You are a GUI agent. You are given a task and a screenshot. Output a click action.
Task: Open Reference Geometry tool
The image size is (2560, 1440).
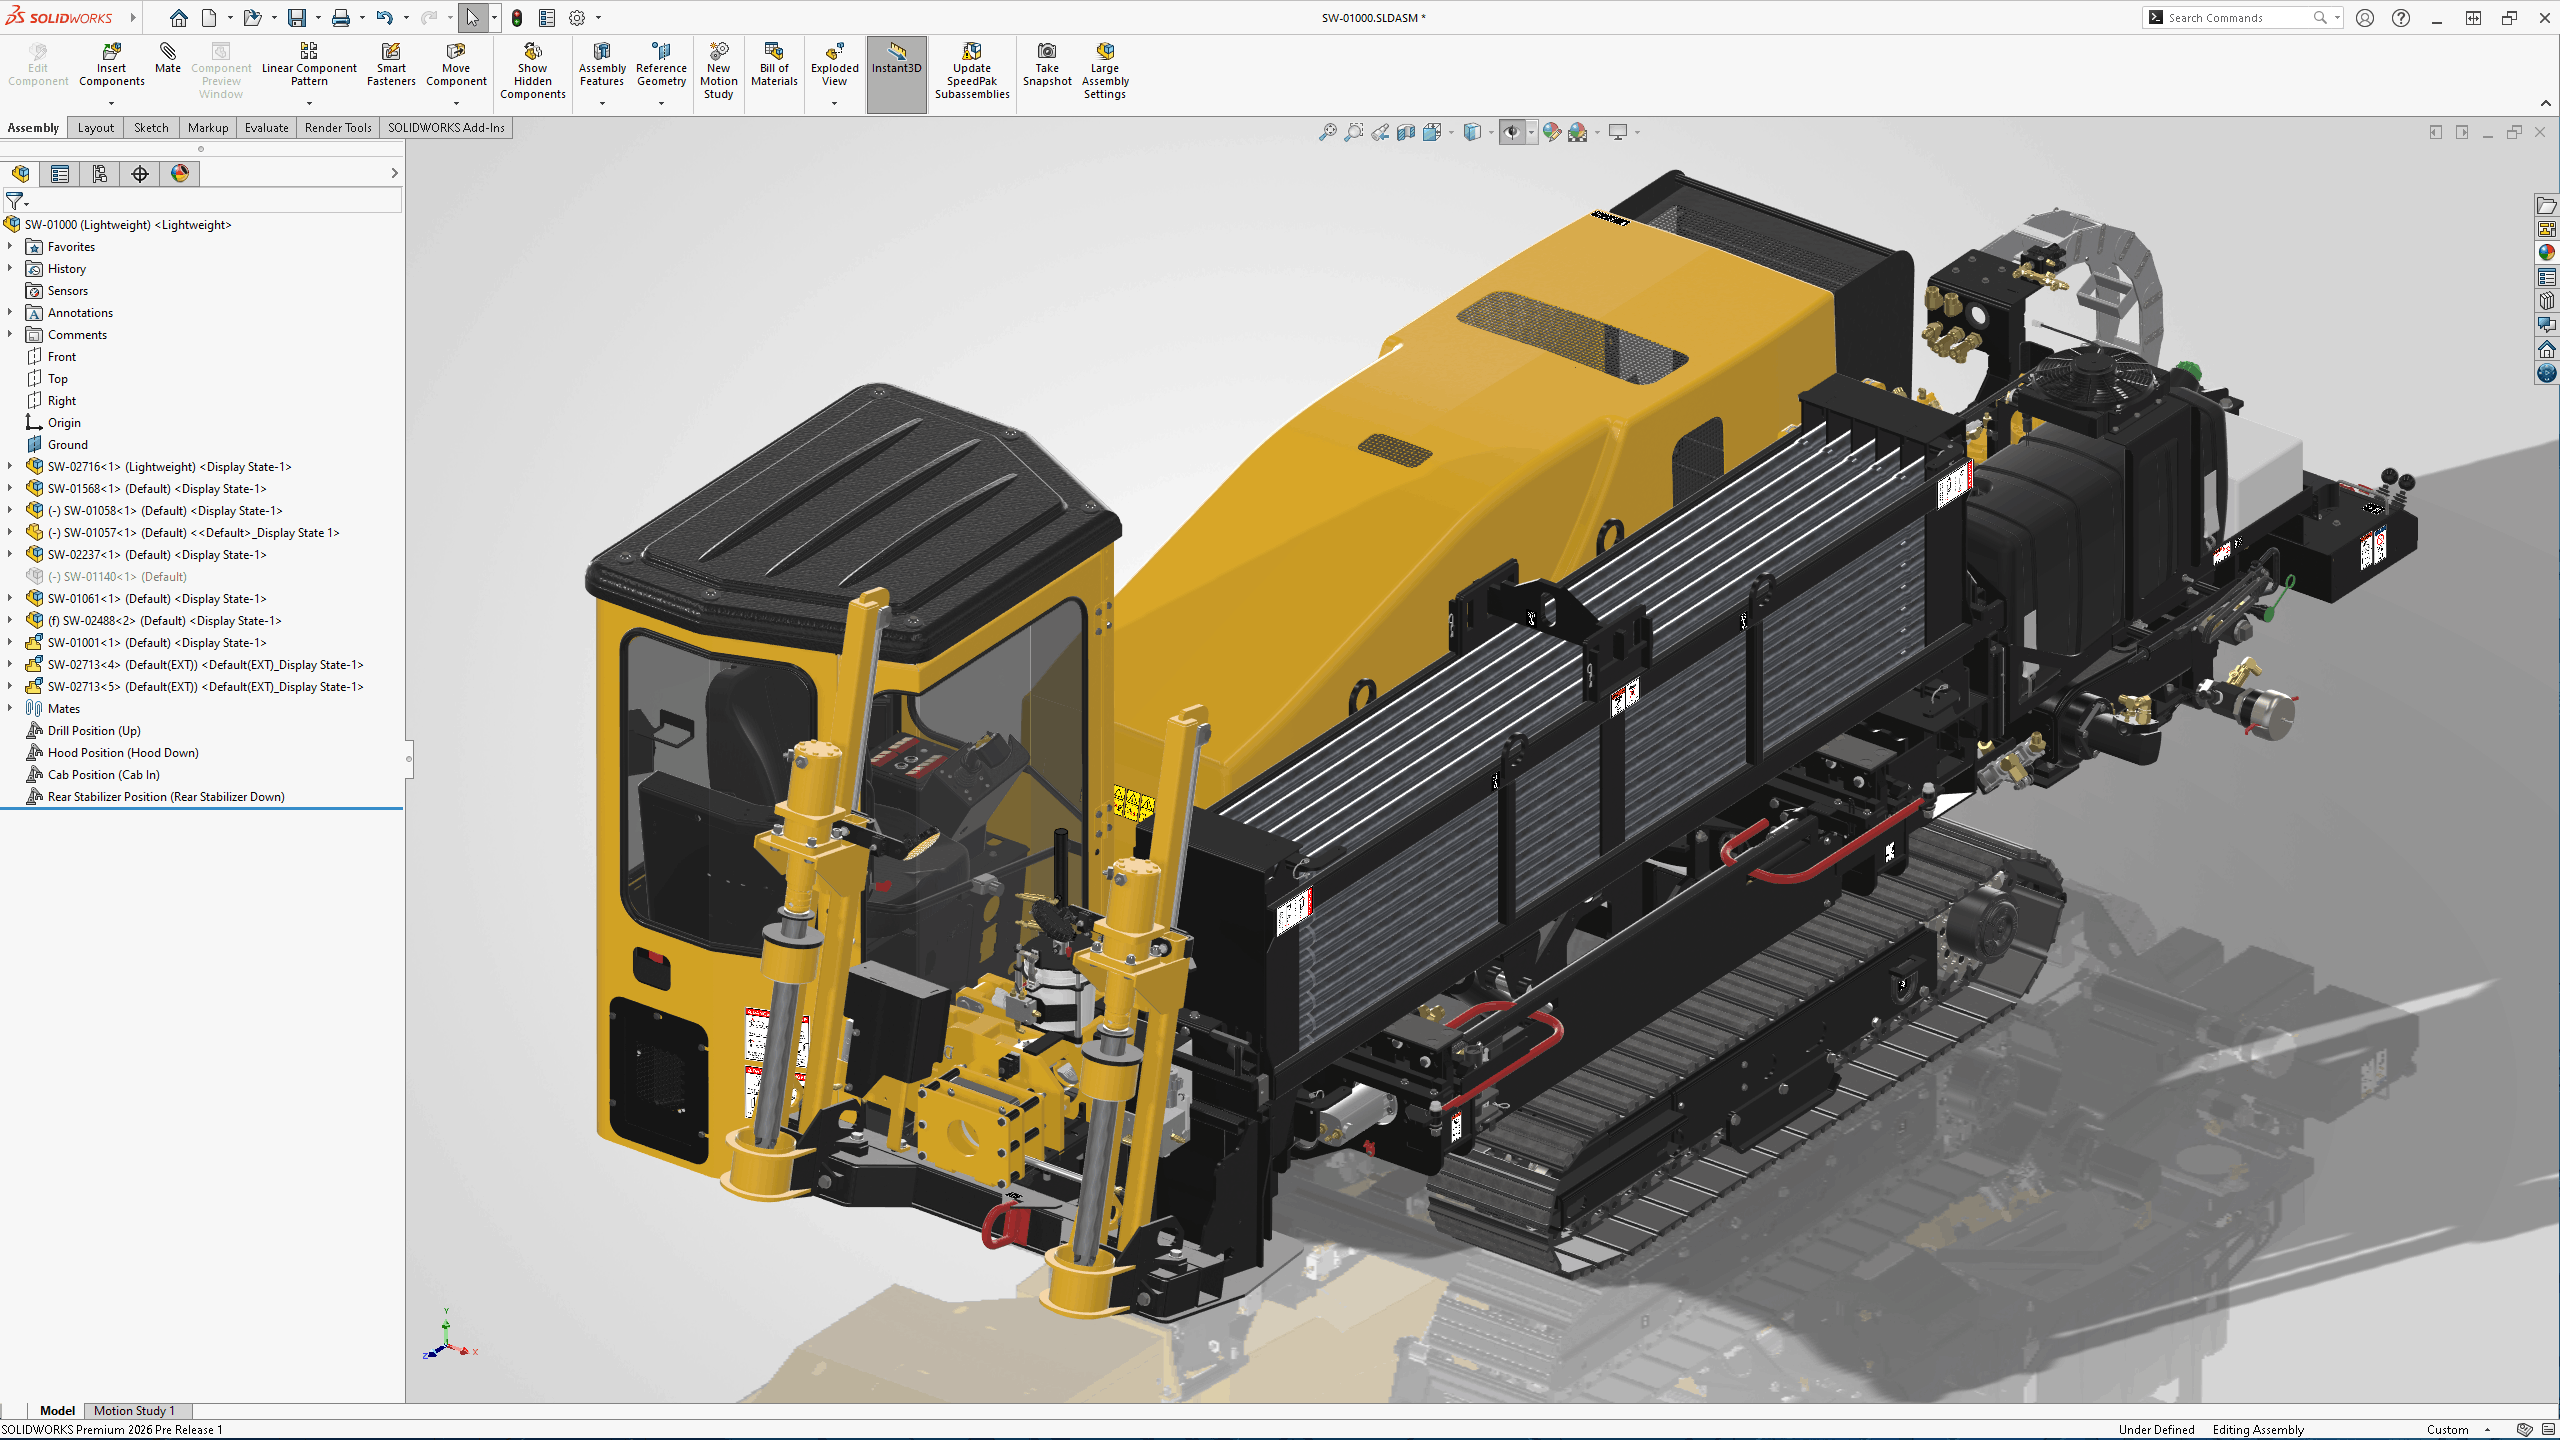pyautogui.click(x=661, y=65)
